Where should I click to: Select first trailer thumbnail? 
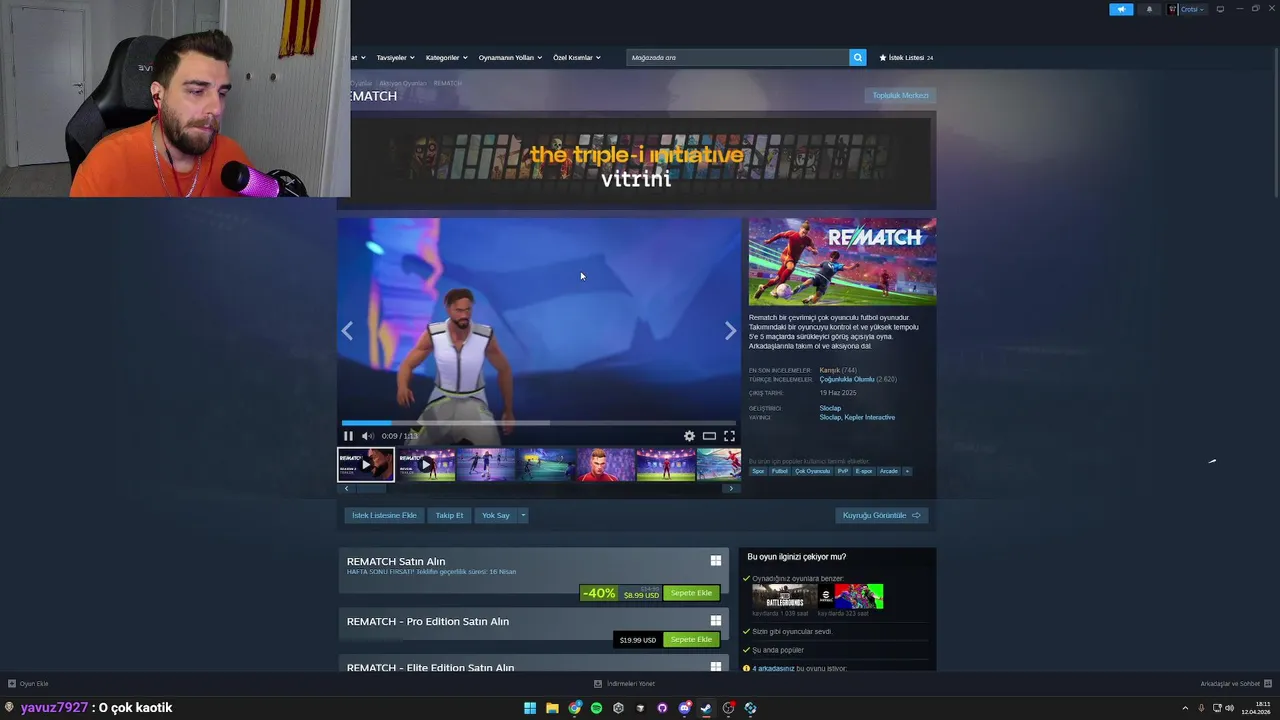click(366, 464)
